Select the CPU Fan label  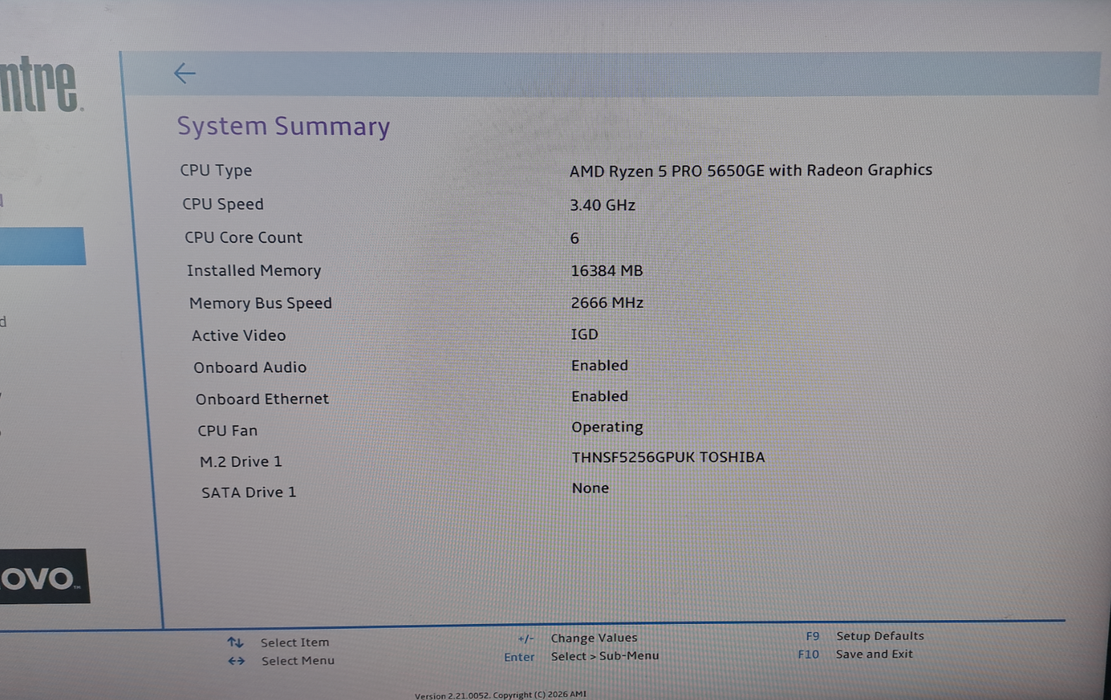coord(227,430)
